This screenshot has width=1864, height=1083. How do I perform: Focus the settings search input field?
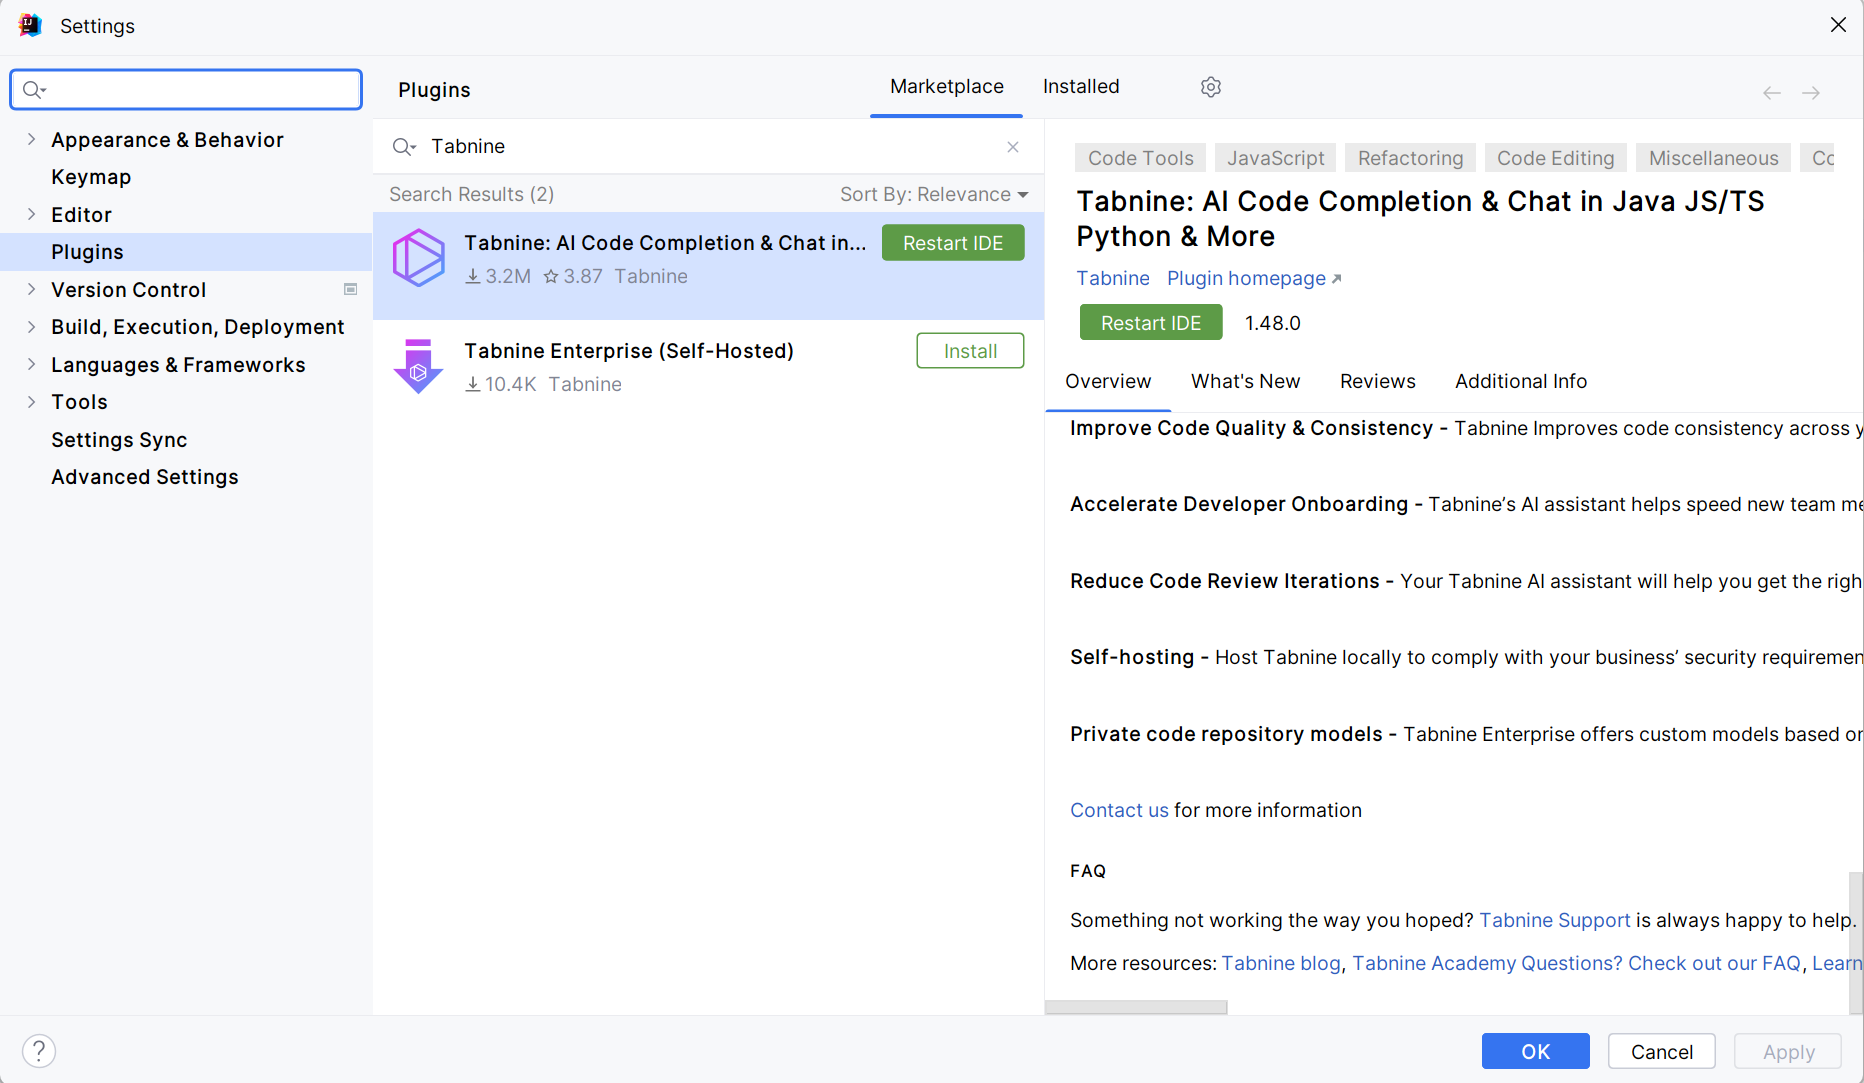186,89
